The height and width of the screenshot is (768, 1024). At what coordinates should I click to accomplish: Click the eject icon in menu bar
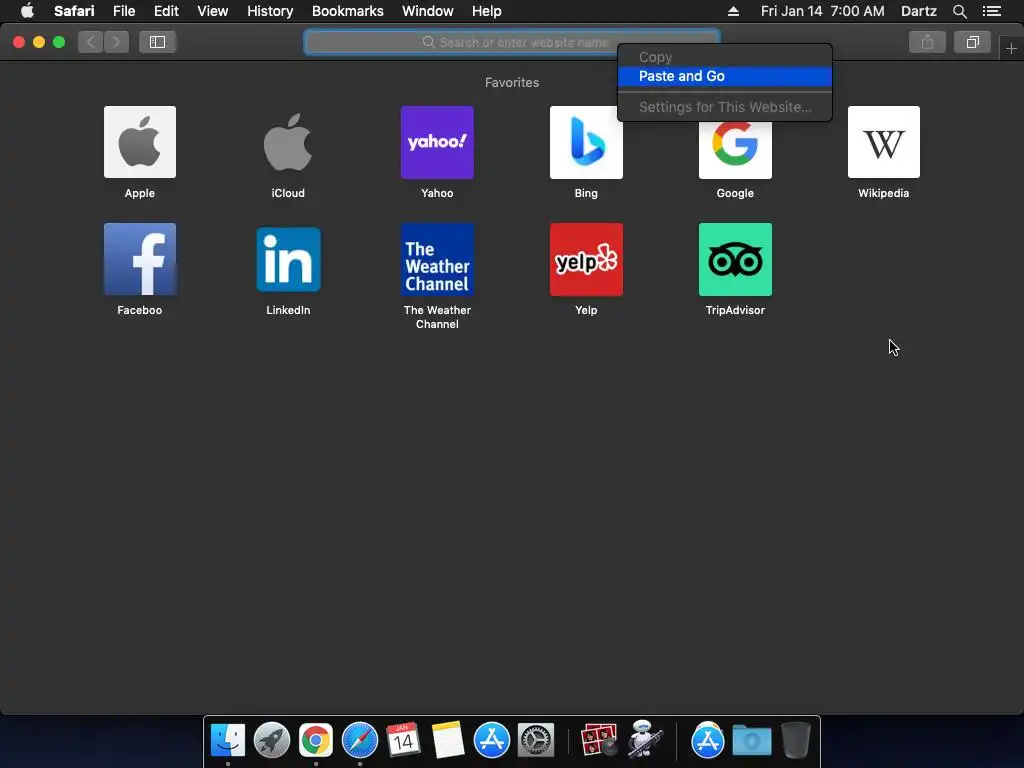[x=733, y=11]
